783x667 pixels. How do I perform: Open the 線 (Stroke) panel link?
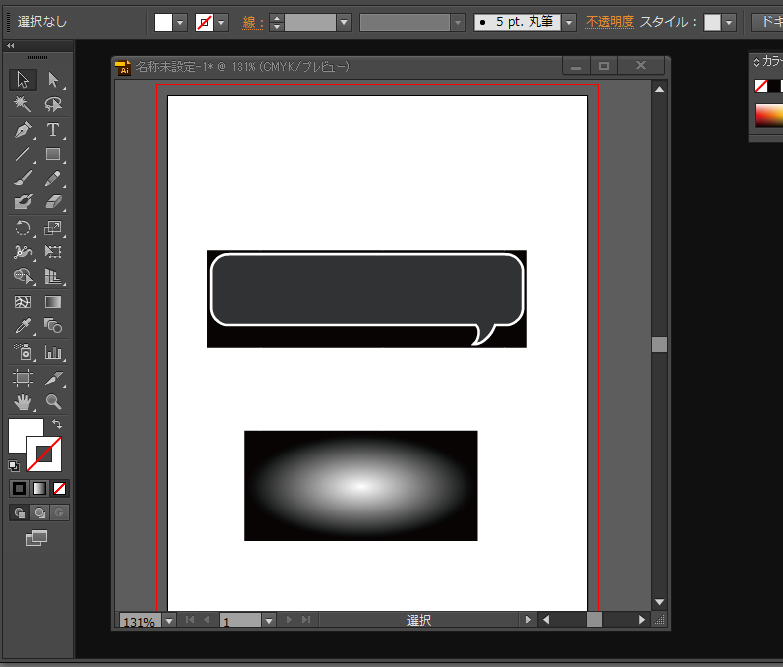pyautogui.click(x=253, y=22)
